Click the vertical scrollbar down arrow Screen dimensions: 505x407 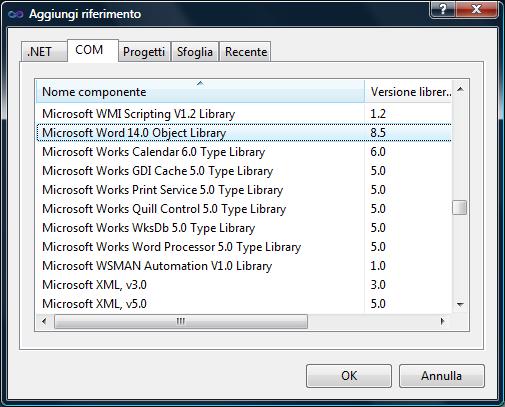pos(460,304)
